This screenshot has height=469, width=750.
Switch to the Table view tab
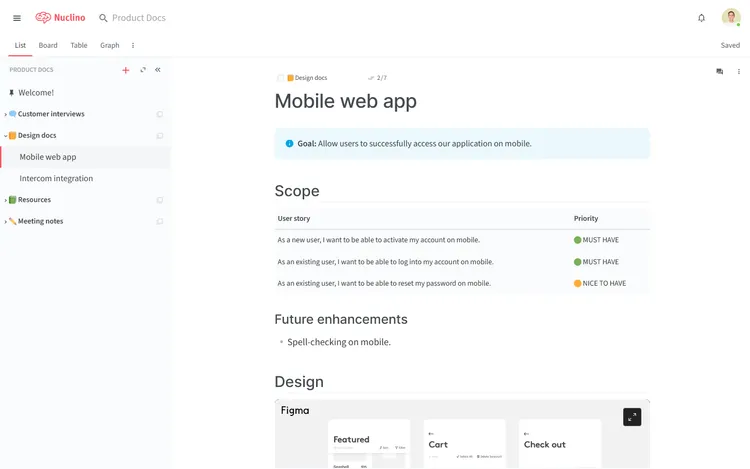point(79,45)
